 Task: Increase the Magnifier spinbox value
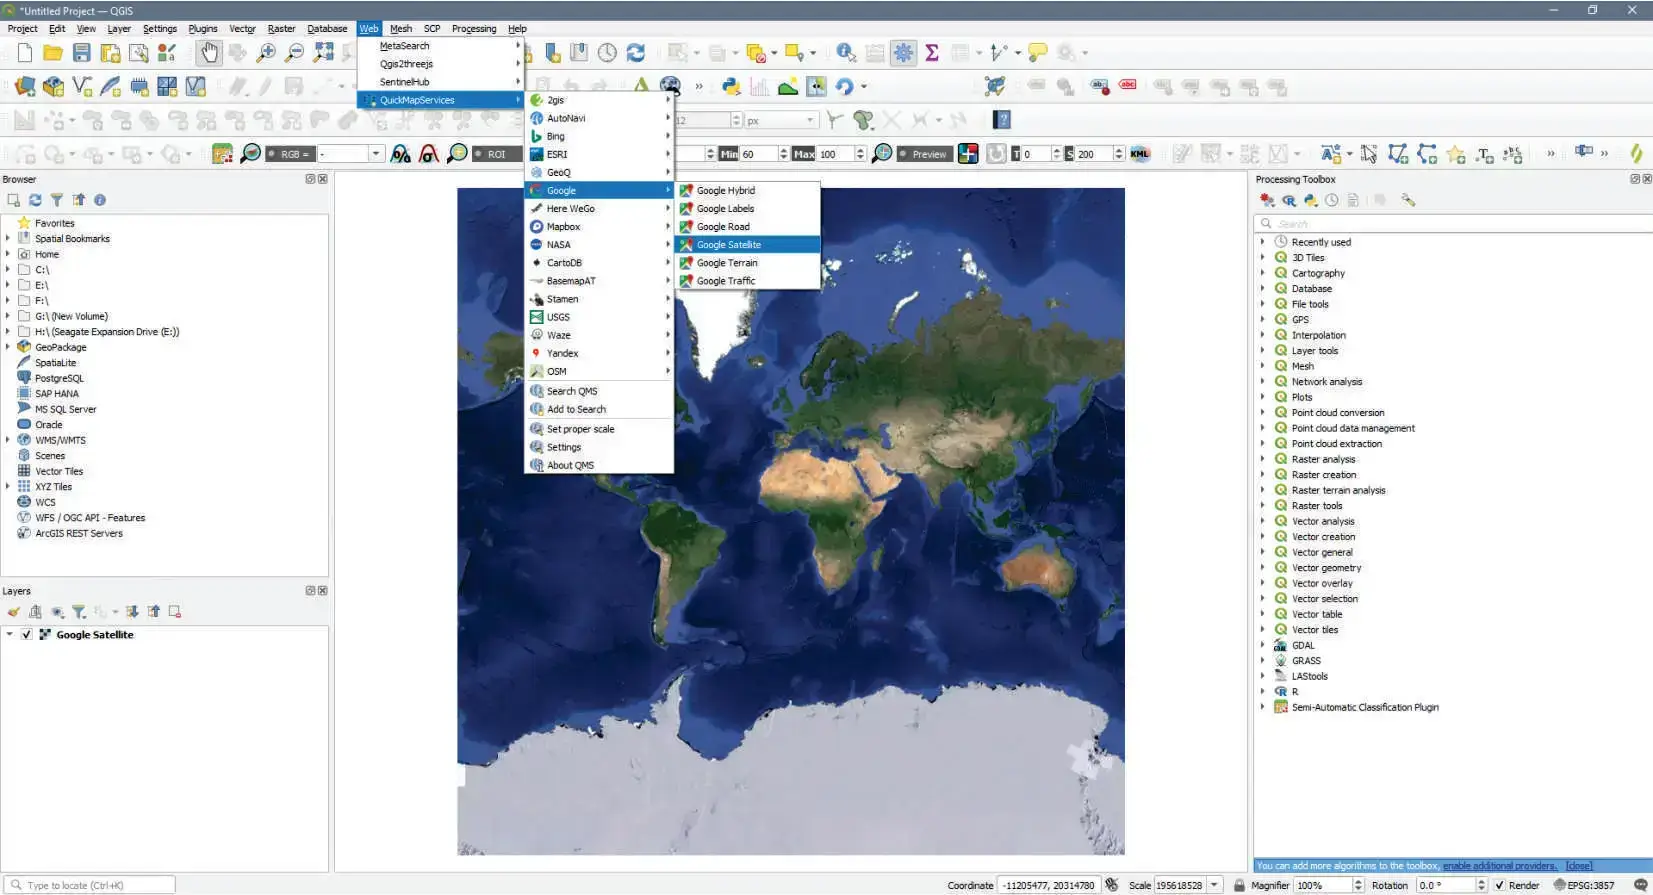tap(1358, 882)
